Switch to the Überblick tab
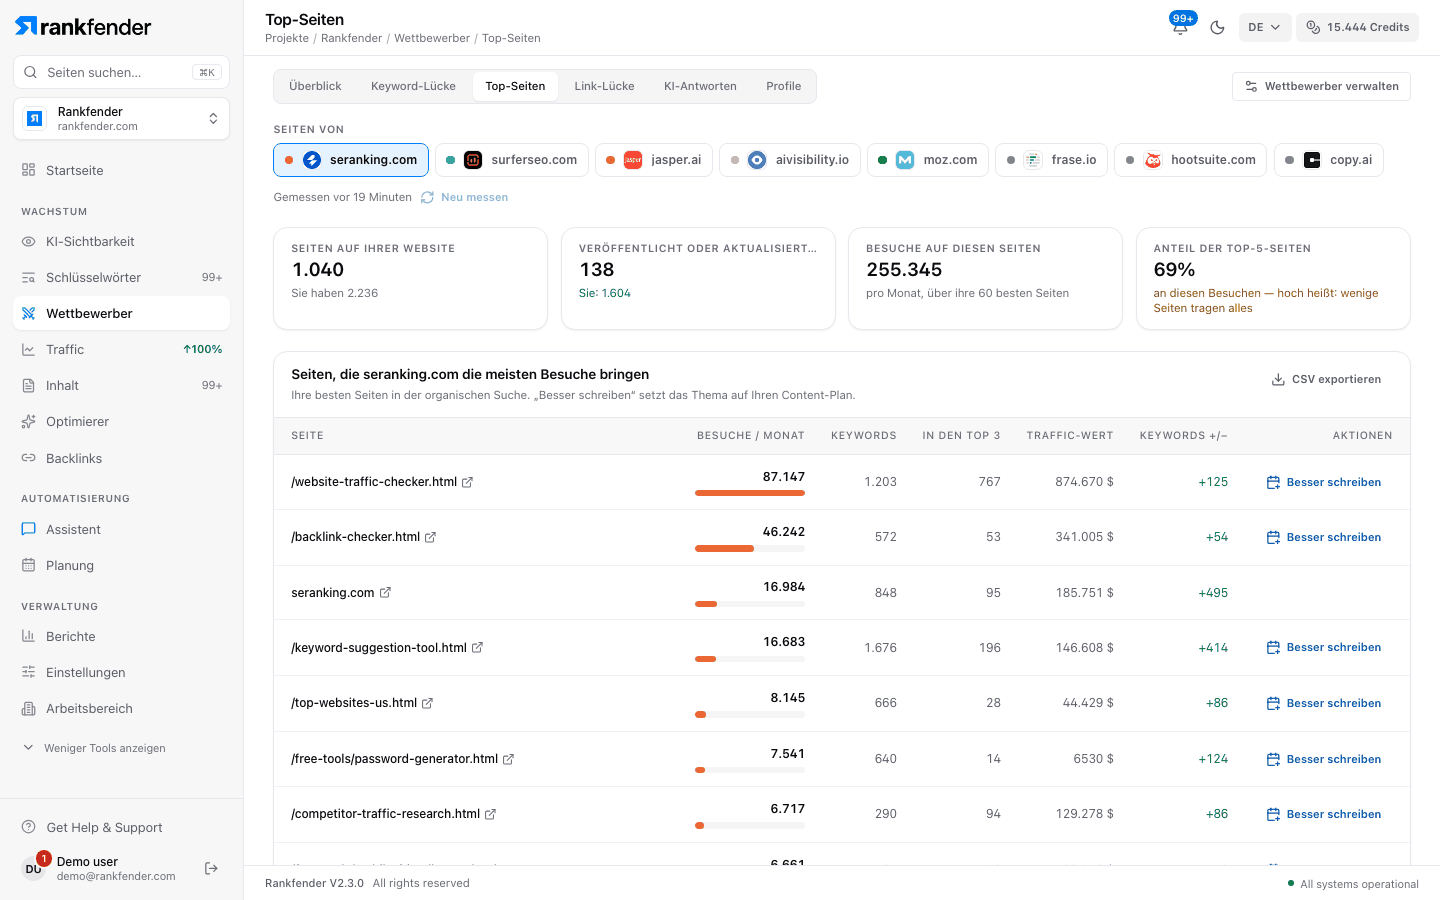Viewport: 1440px width, 900px height. click(x=315, y=86)
